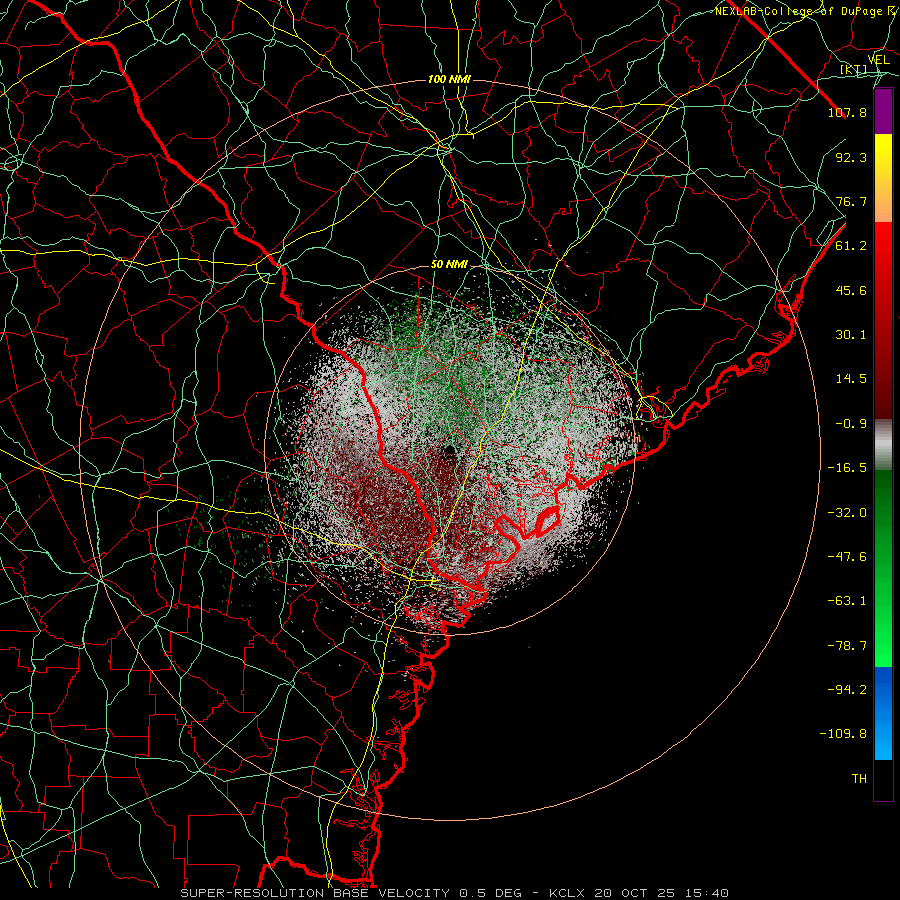Click the 45.6 legend value
Viewport: 900px width, 900px height.
coord(851,290)
